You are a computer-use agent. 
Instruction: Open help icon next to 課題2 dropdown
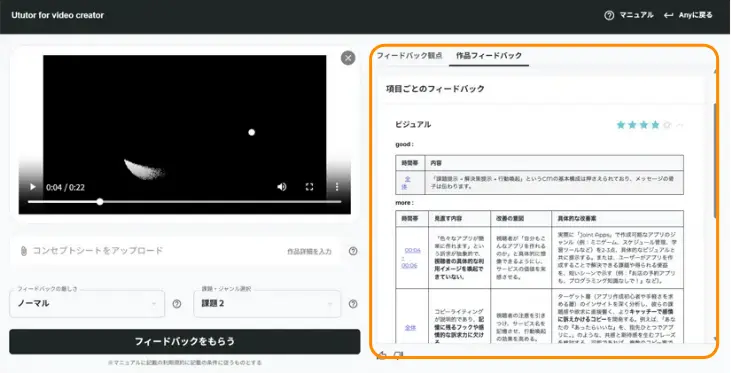click(353, 304)
